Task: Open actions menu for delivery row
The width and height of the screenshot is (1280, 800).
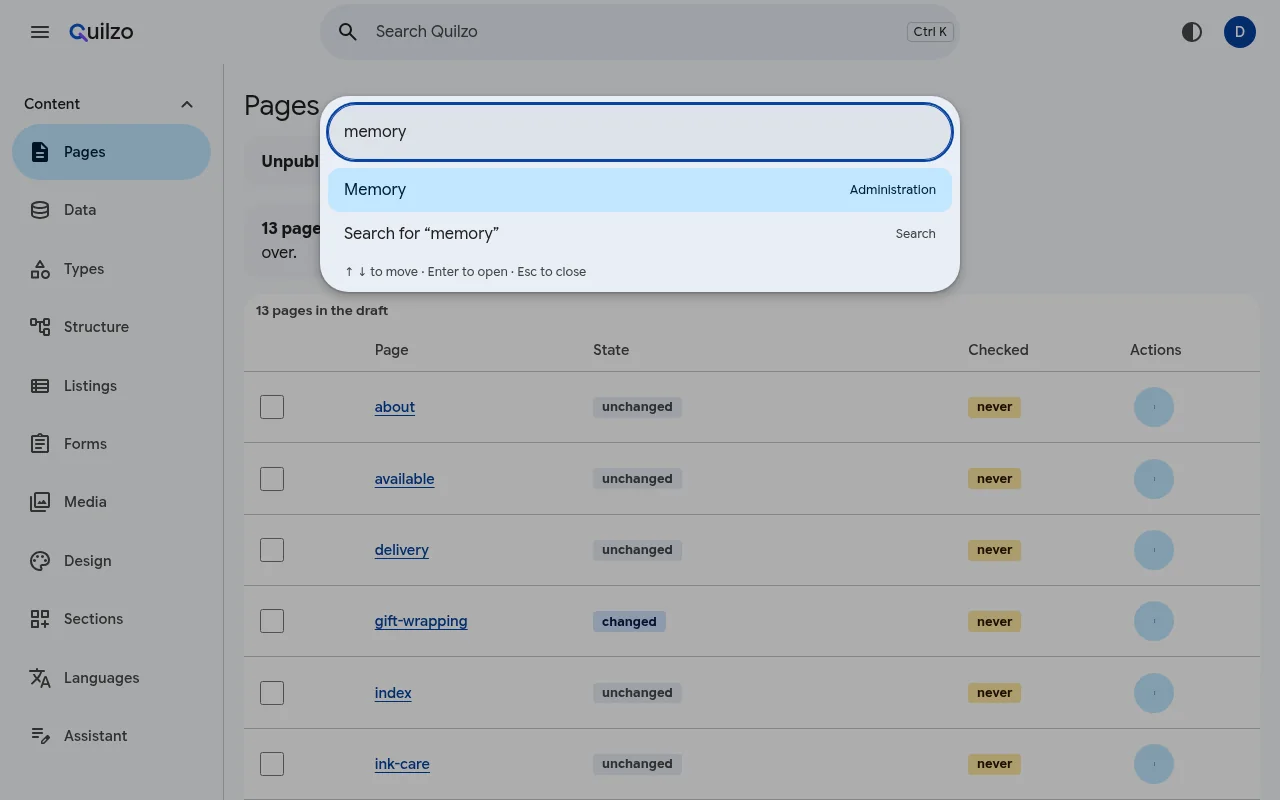Action: click(x=1154, y=550)
